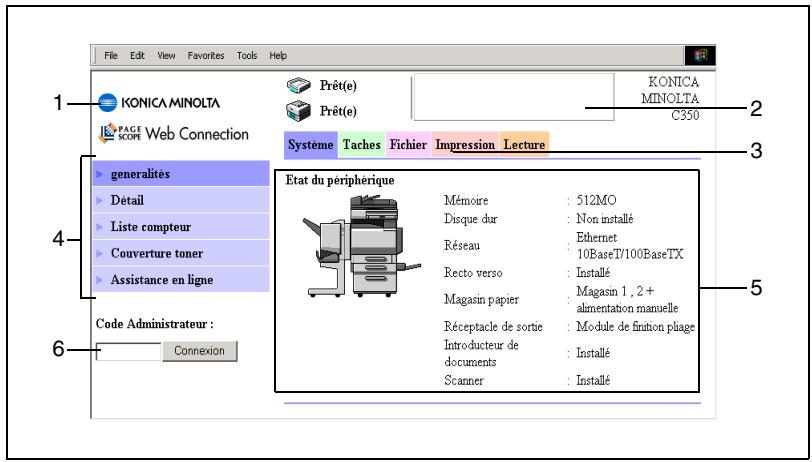Open Couverture toner in the side menu

pyautogui.click(x=181, y=253)
